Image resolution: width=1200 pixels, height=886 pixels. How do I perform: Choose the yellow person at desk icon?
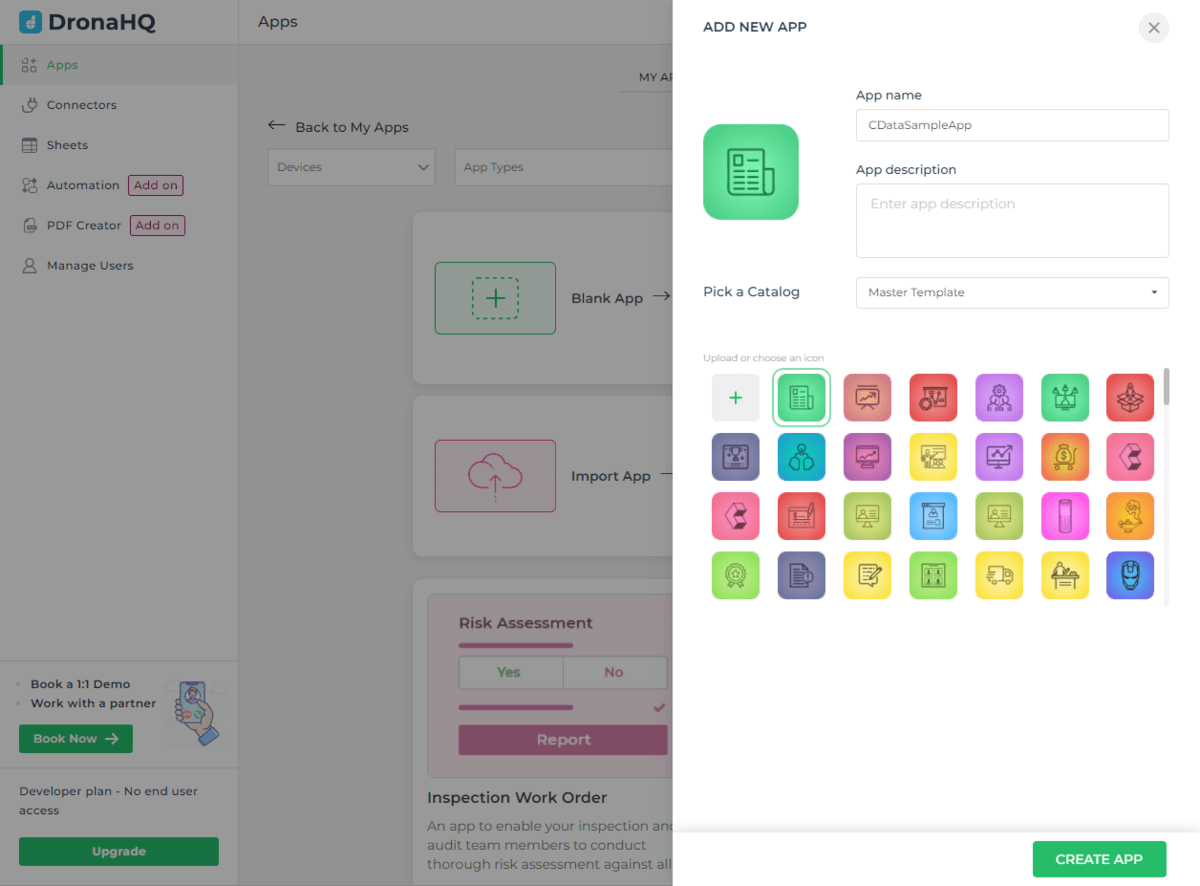[x=1065, y=575]
